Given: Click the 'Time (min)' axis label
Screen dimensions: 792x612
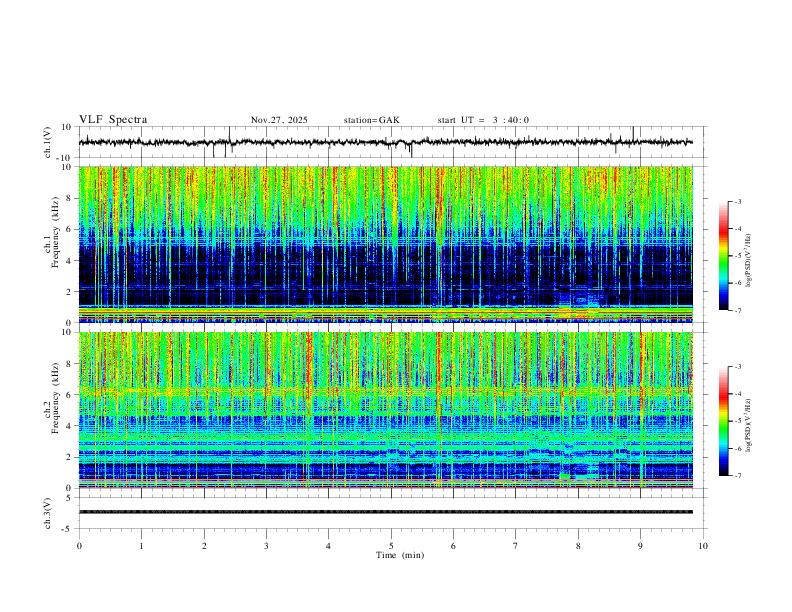Looking at the screenshot, I should pyautogui.click(x=400, y=555).
